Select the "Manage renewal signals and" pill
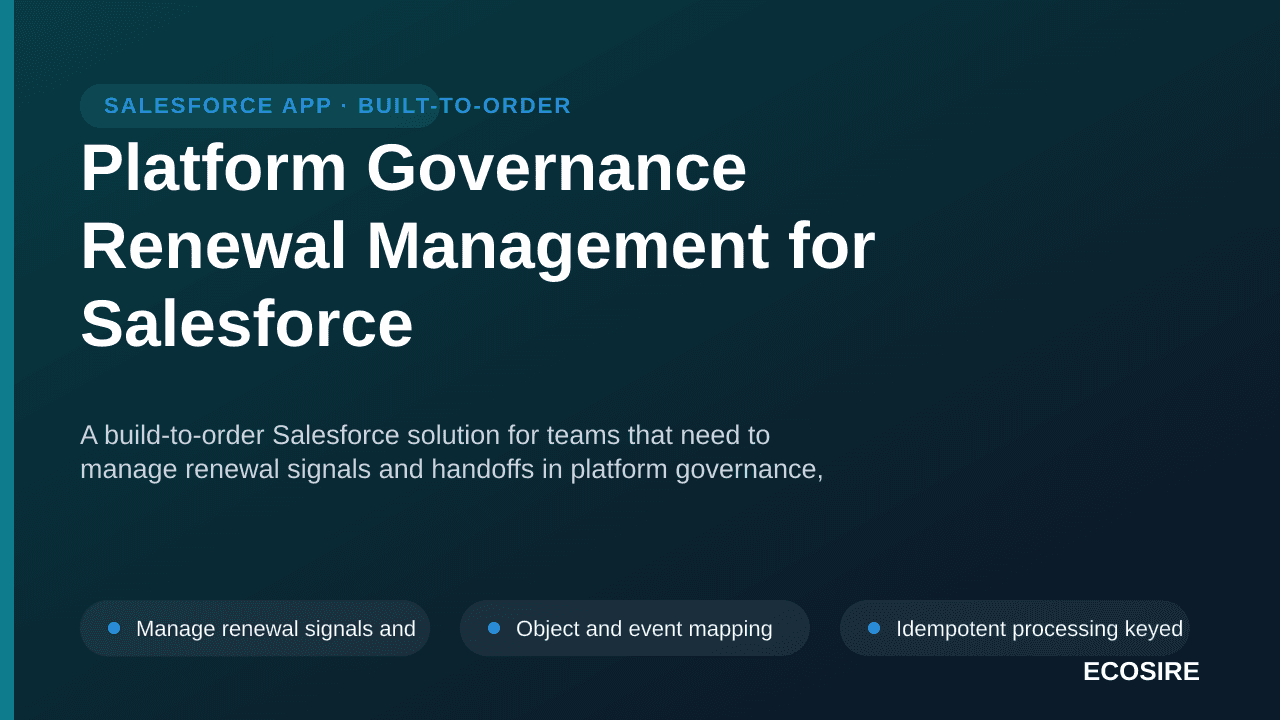Viewport: 1280px width, 720px height. tap(255, 628)
